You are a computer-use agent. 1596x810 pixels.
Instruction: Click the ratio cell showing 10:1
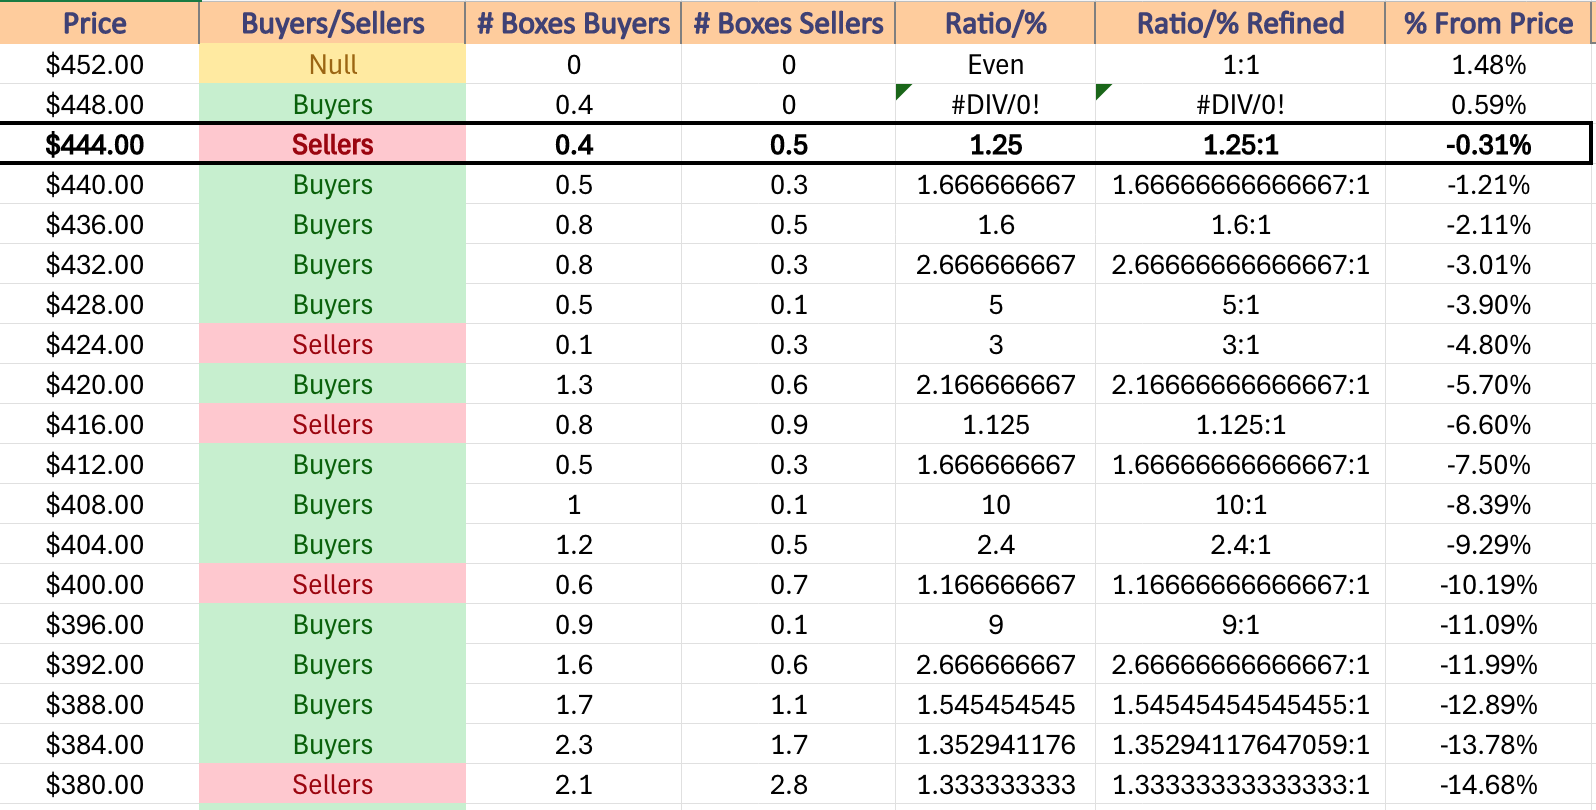[x=1240, y=504]
